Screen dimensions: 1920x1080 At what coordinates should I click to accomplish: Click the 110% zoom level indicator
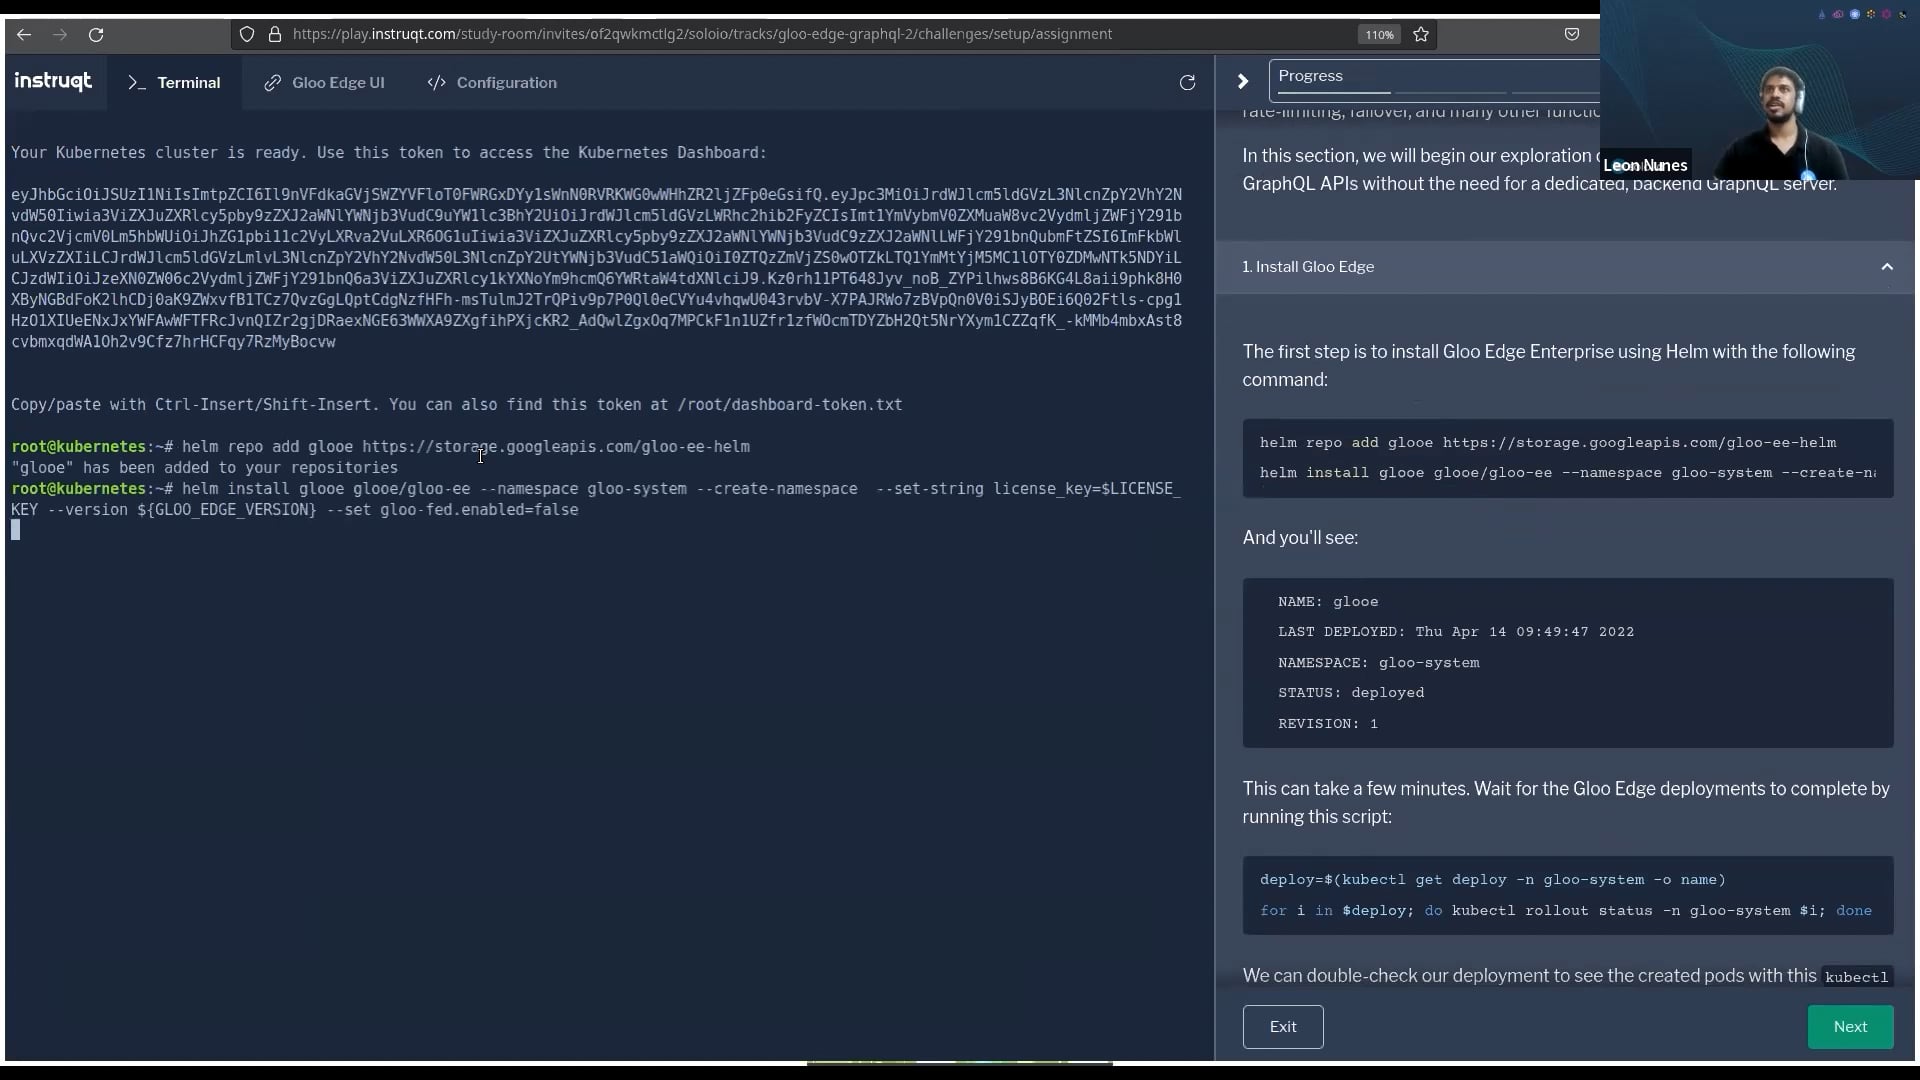(x=1379, y=35)
